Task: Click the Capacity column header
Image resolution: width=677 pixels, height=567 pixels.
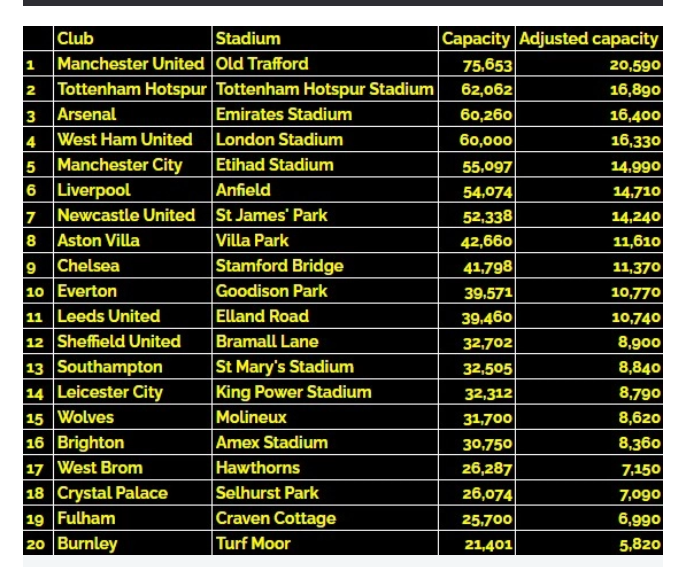Action: point(477,39)
